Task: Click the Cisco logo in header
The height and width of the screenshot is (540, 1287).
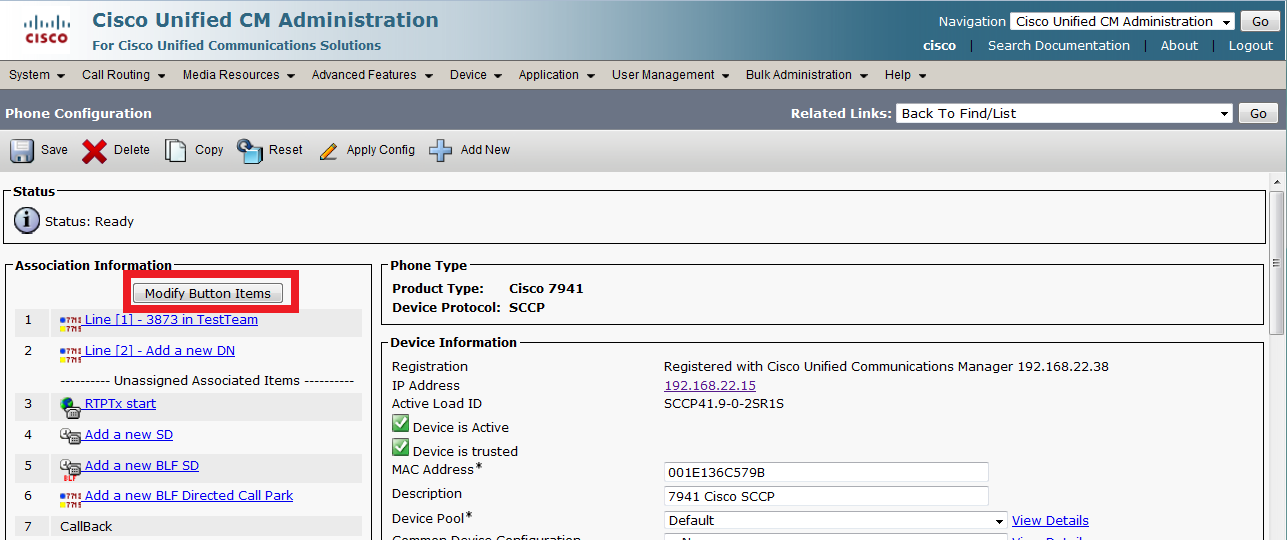Action: point(46,30)
